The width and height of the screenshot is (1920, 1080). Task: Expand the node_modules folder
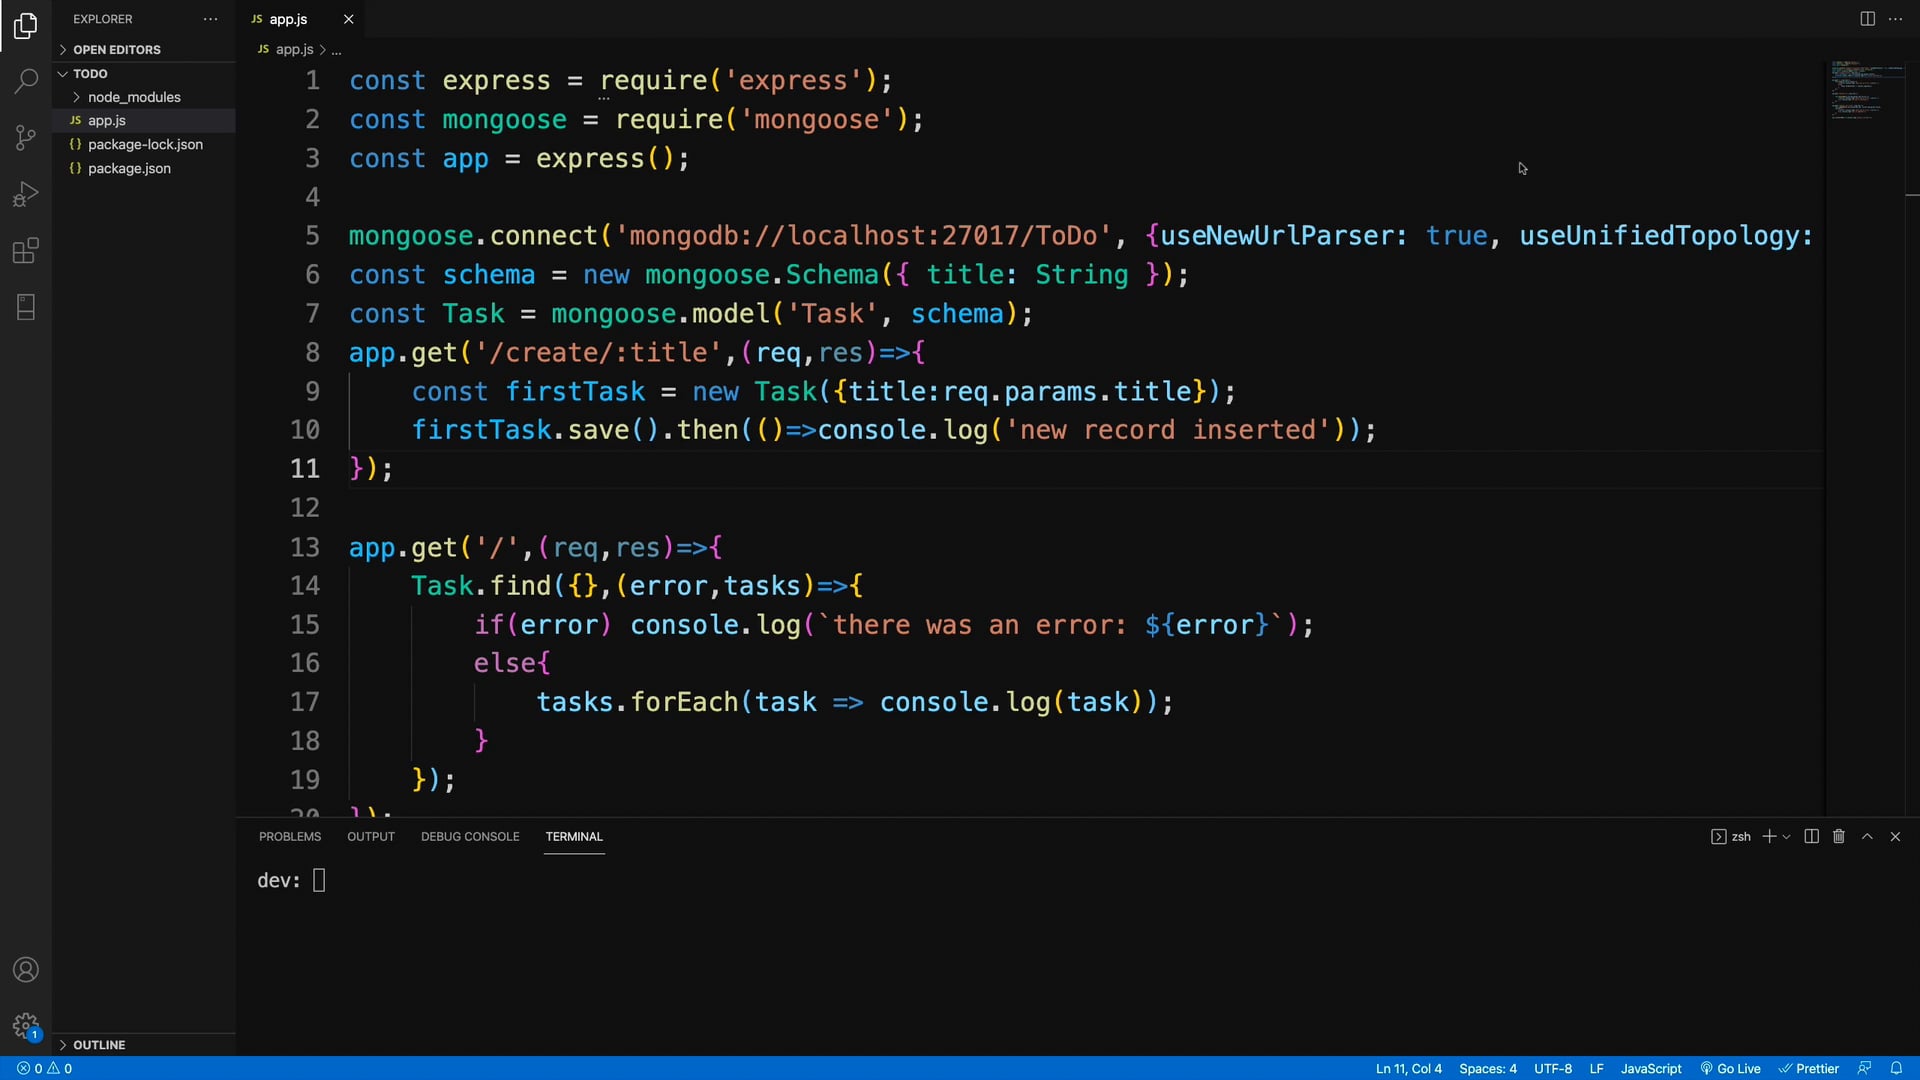click(133, 97)
